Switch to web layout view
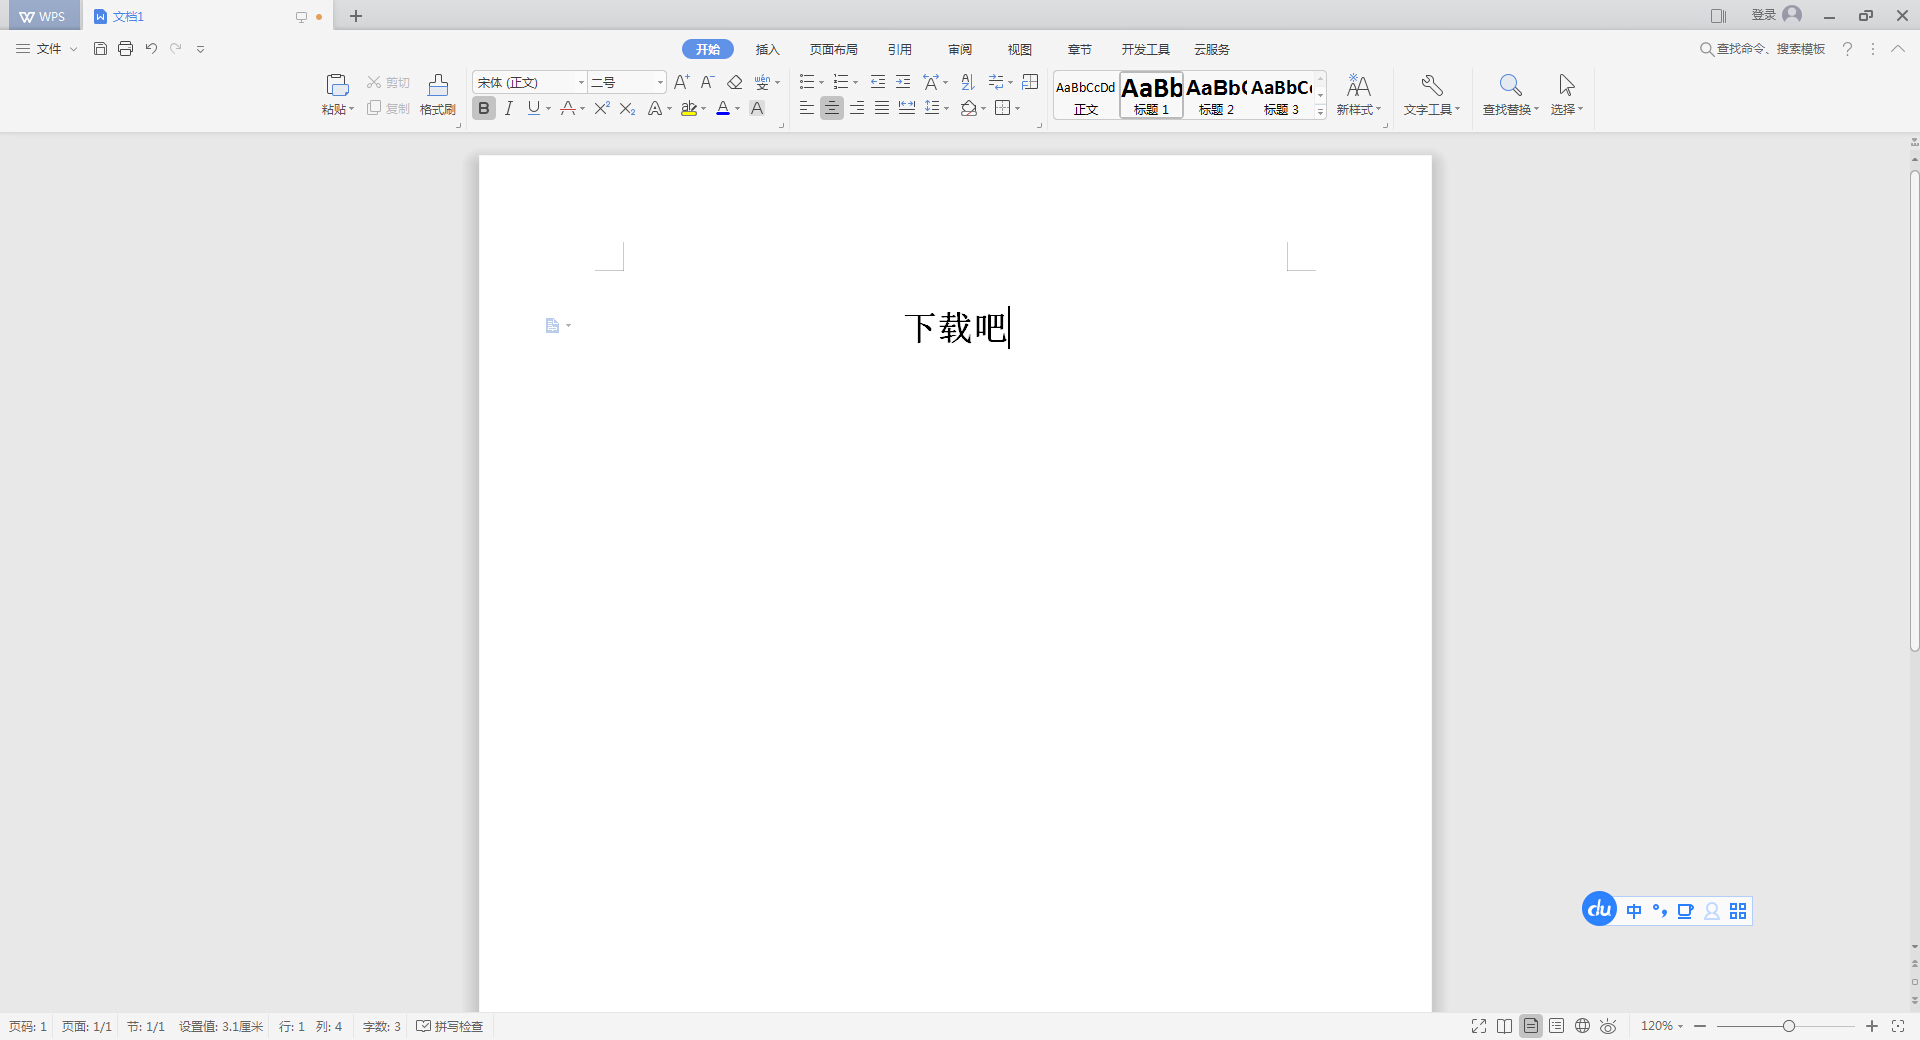 1583,1026
